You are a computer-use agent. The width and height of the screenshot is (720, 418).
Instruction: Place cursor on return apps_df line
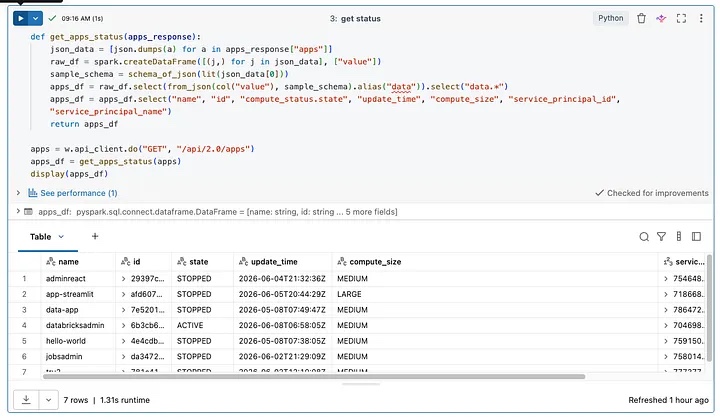pyautogui.click(x=84, y=124)
